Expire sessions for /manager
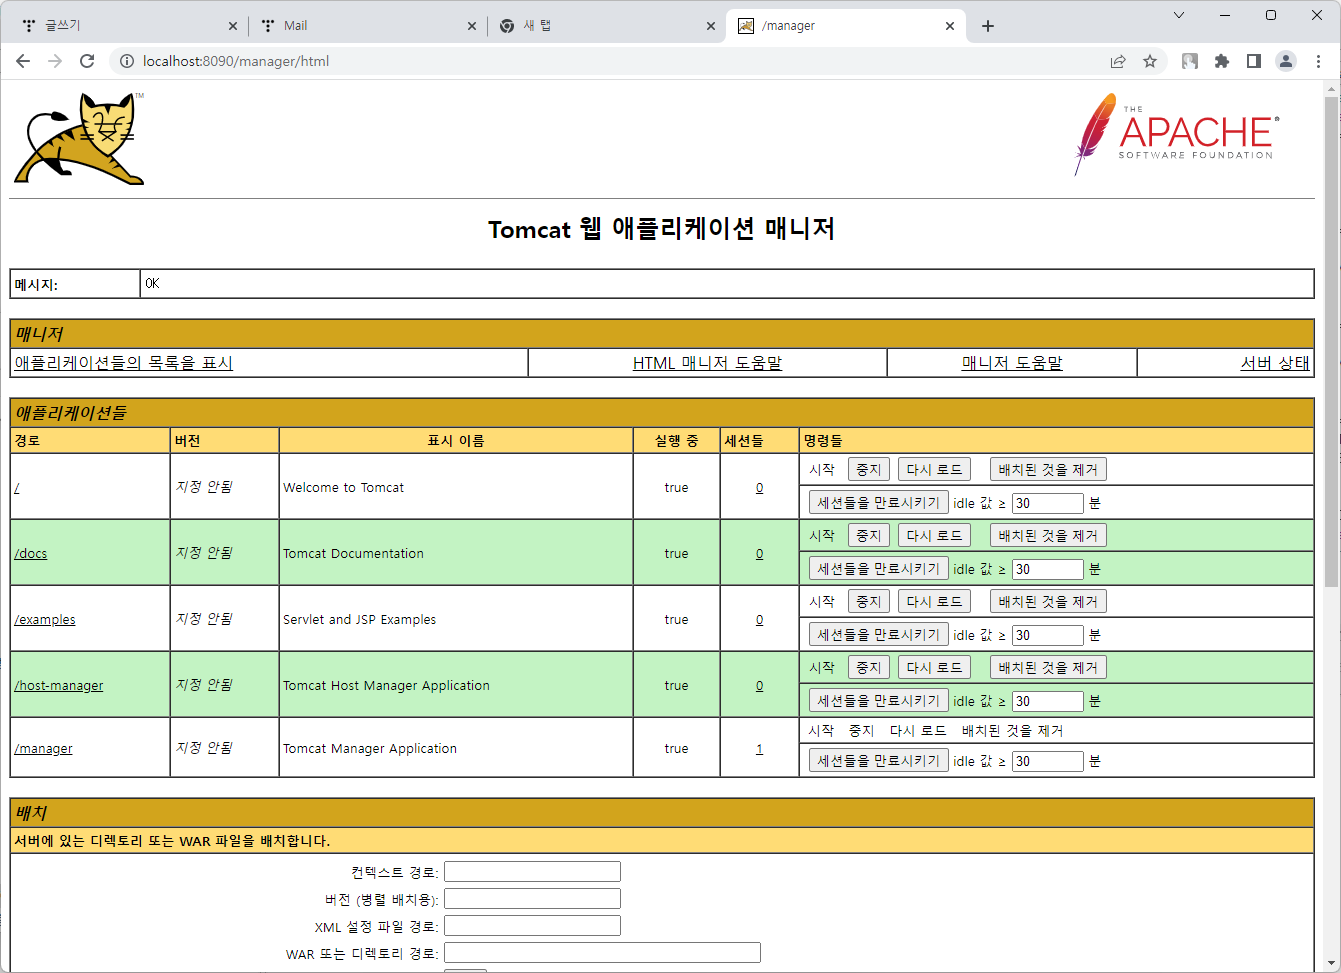Viewport: 1341px width, 973px height. (878, 760)
